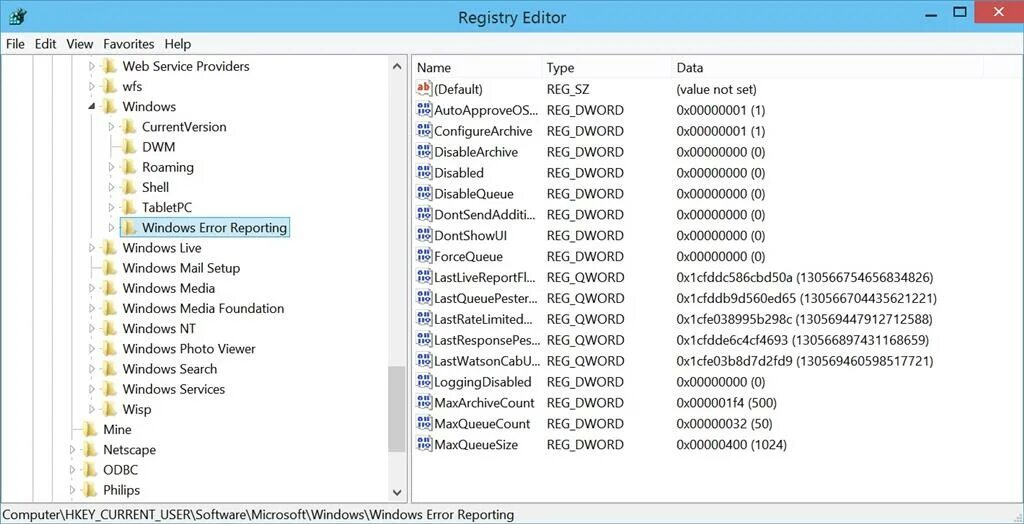Expand the Web Service Providers key
This screenshot has width=1024, height=524.
pyautogui.click(x=91, y=66)
